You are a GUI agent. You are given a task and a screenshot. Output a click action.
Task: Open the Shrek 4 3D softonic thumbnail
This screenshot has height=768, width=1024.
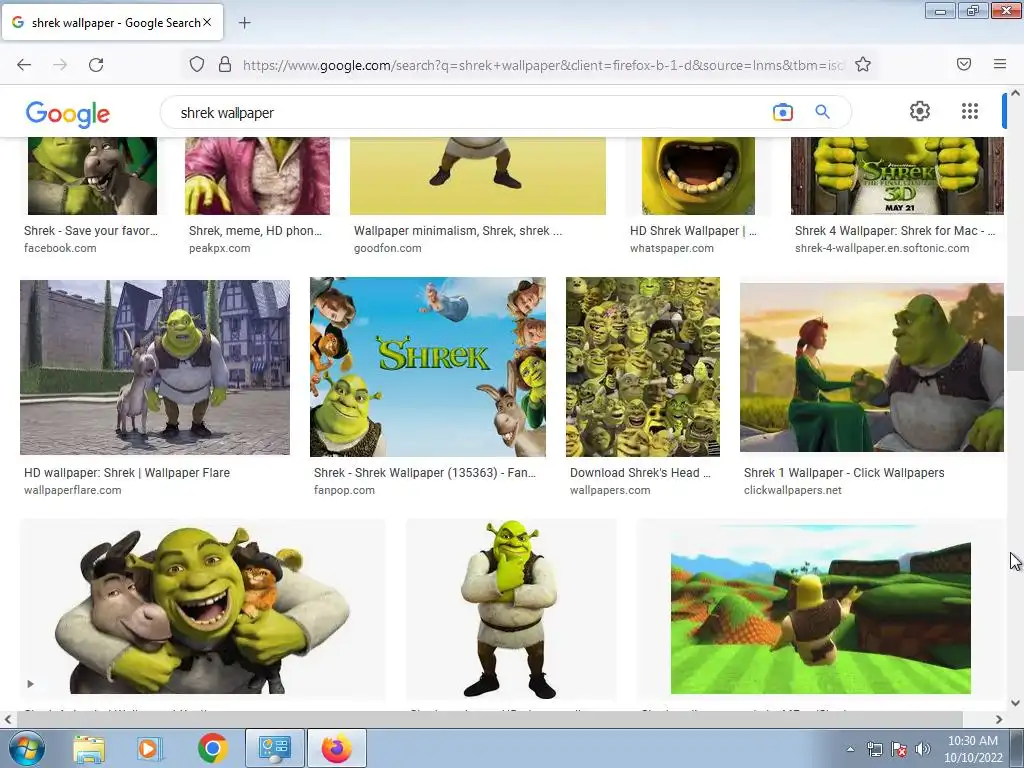(x=897, y=176)
